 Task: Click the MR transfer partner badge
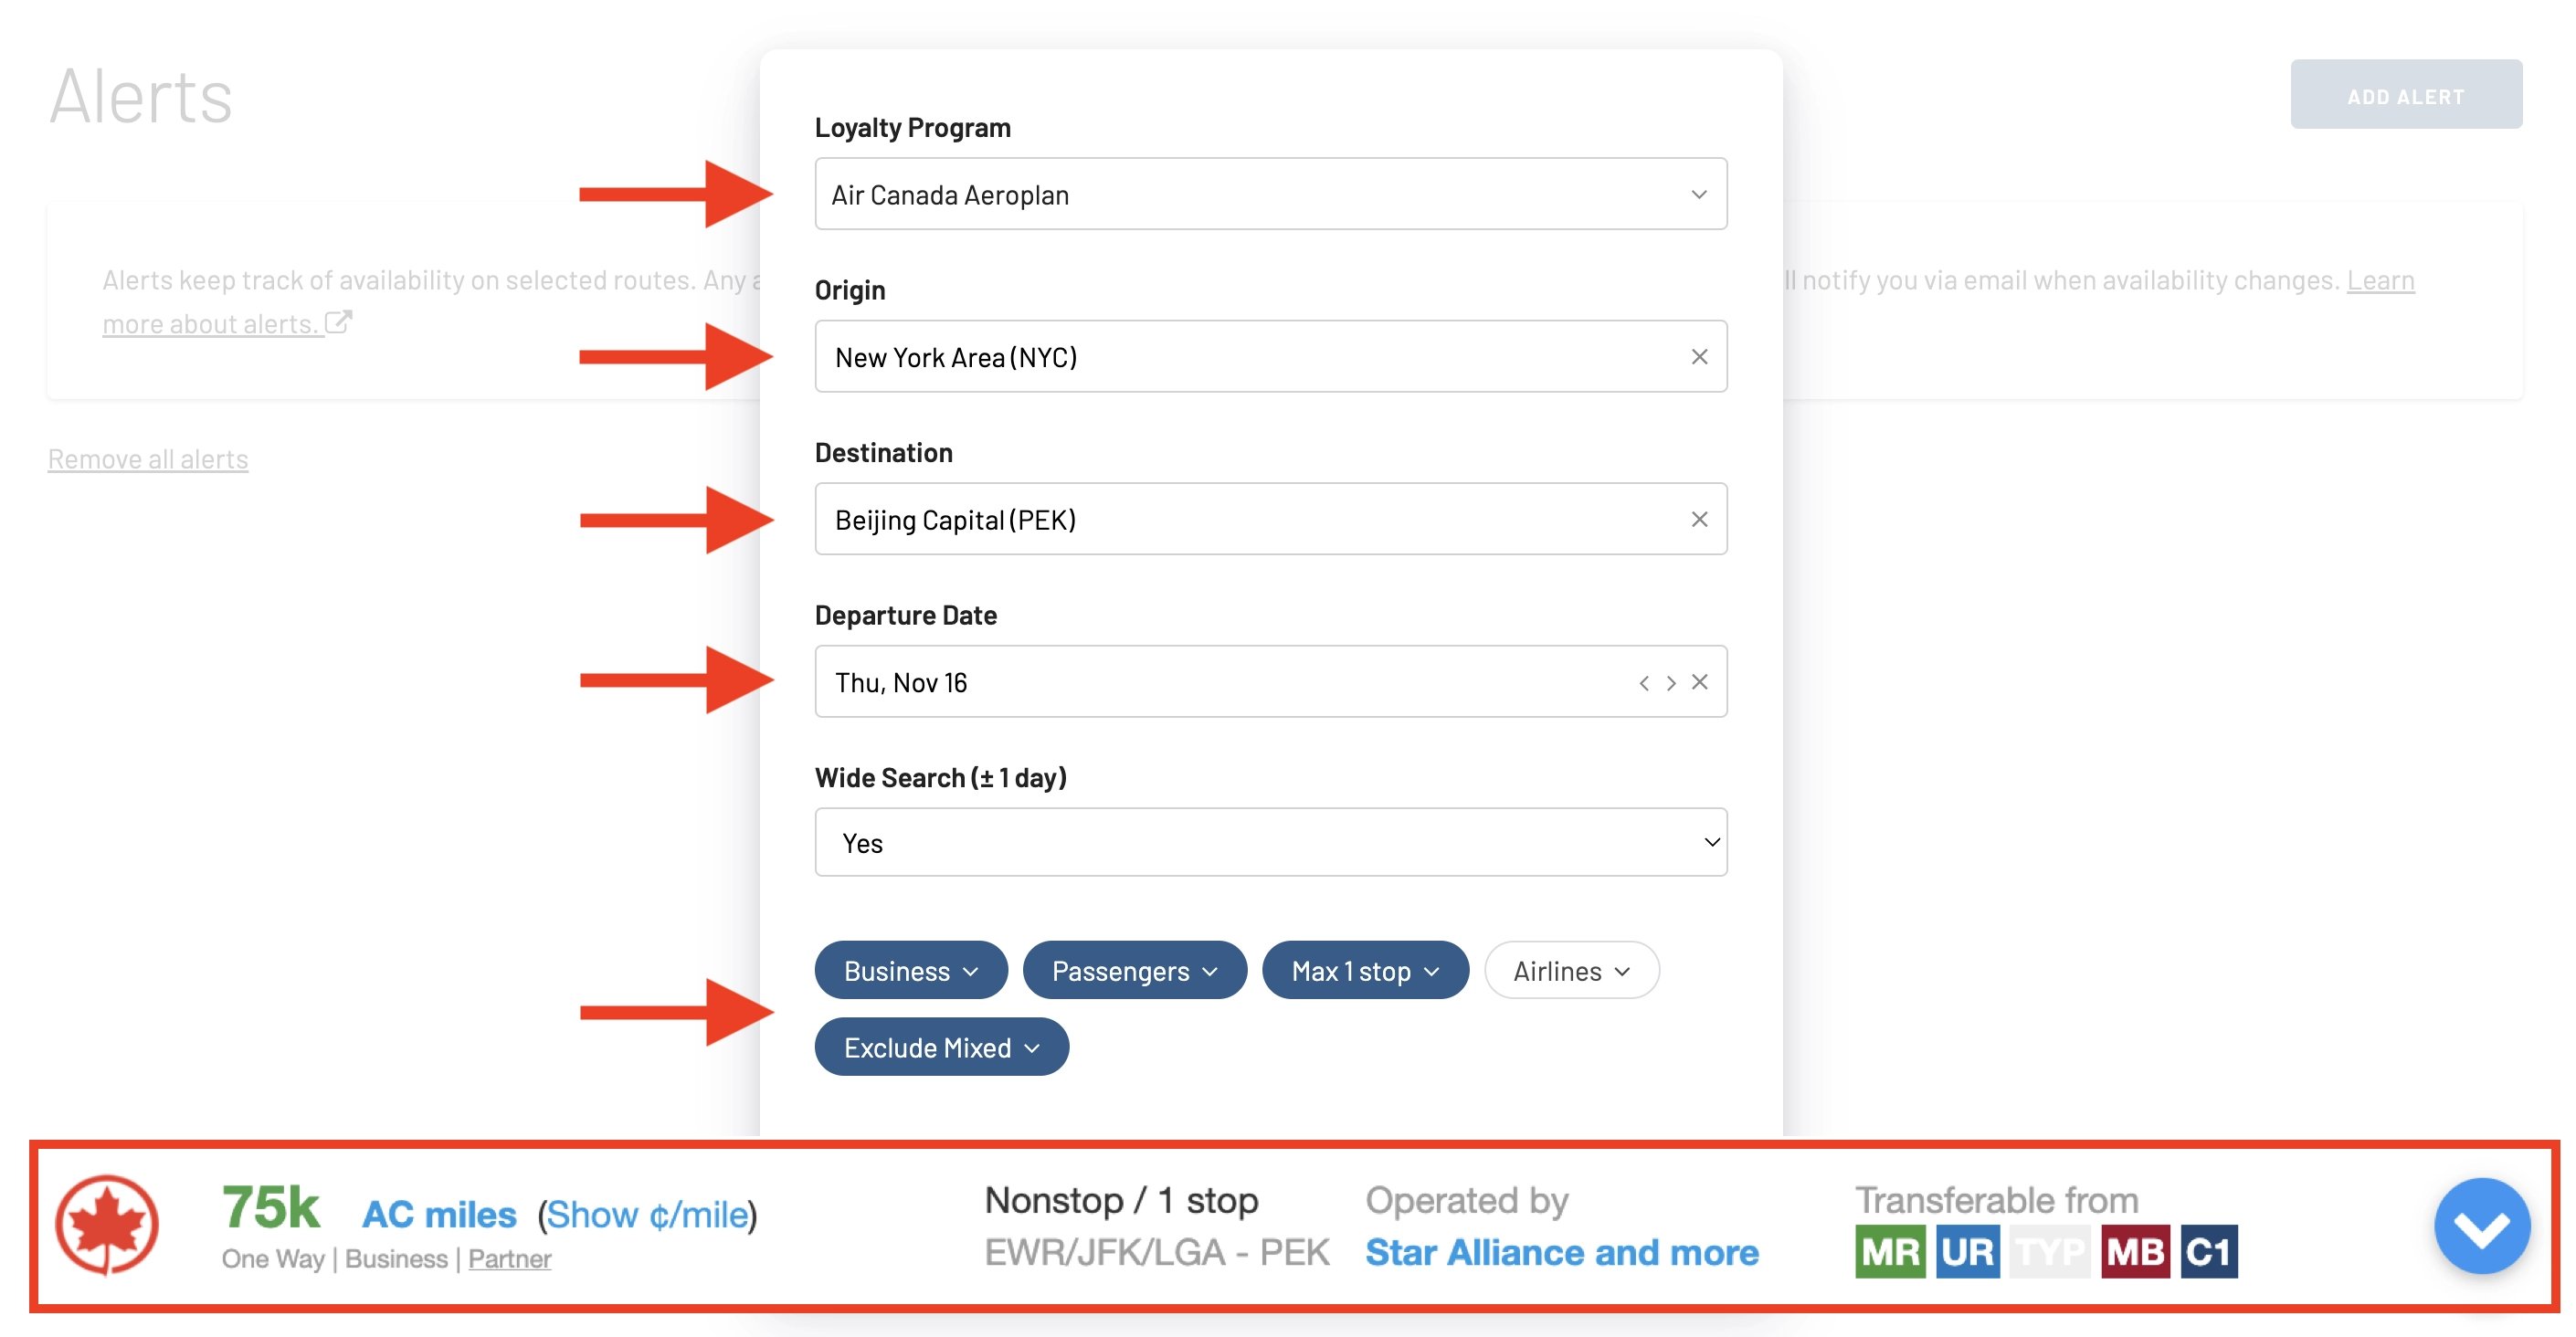coord(1890,1252)
